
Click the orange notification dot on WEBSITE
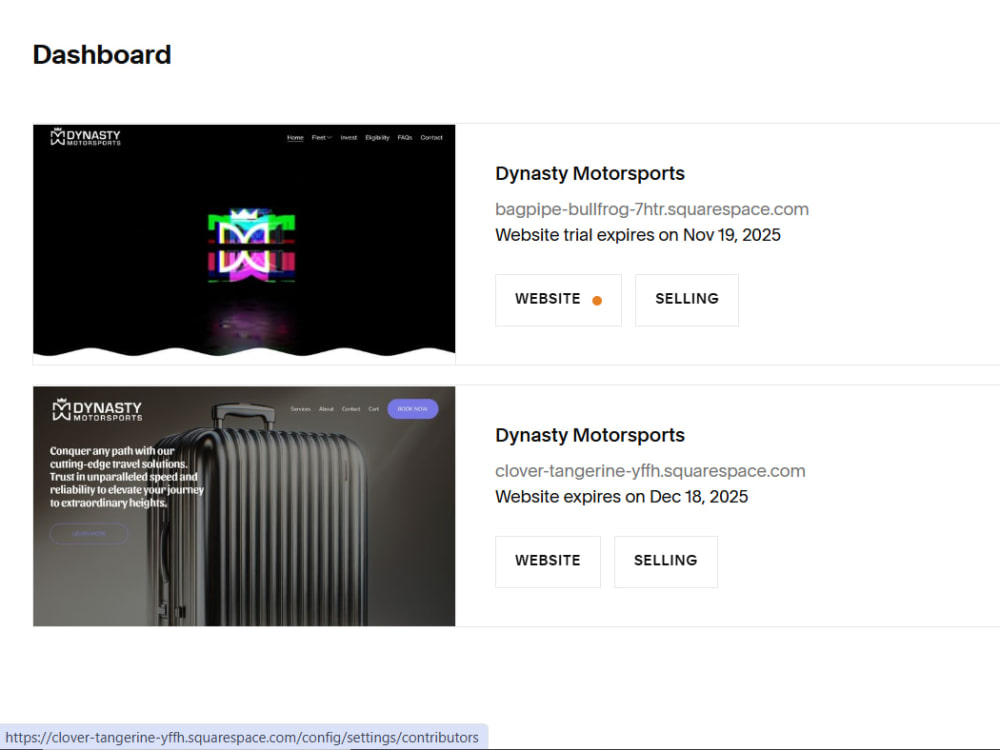tap(597, 301)
